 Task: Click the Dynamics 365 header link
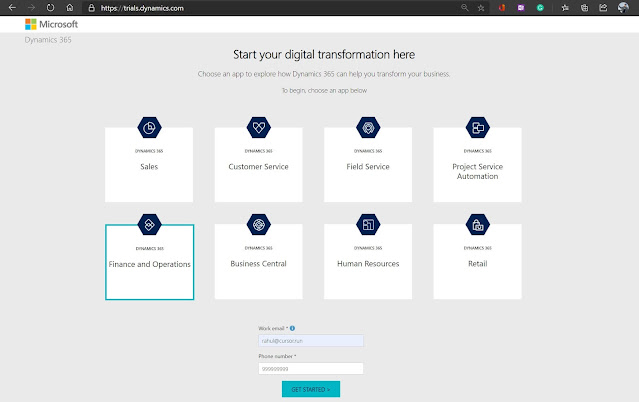pos(48,40)
